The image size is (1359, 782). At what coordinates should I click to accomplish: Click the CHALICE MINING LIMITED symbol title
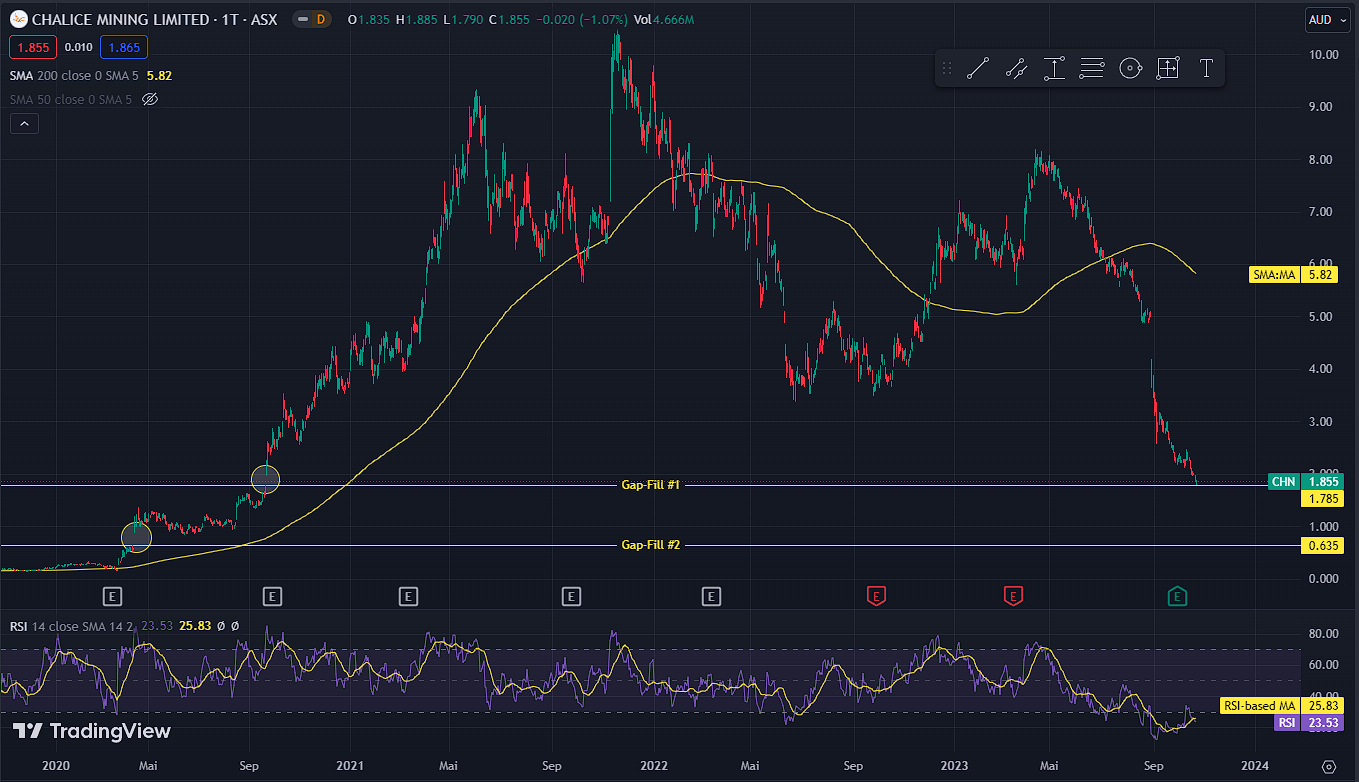(156, 19)
